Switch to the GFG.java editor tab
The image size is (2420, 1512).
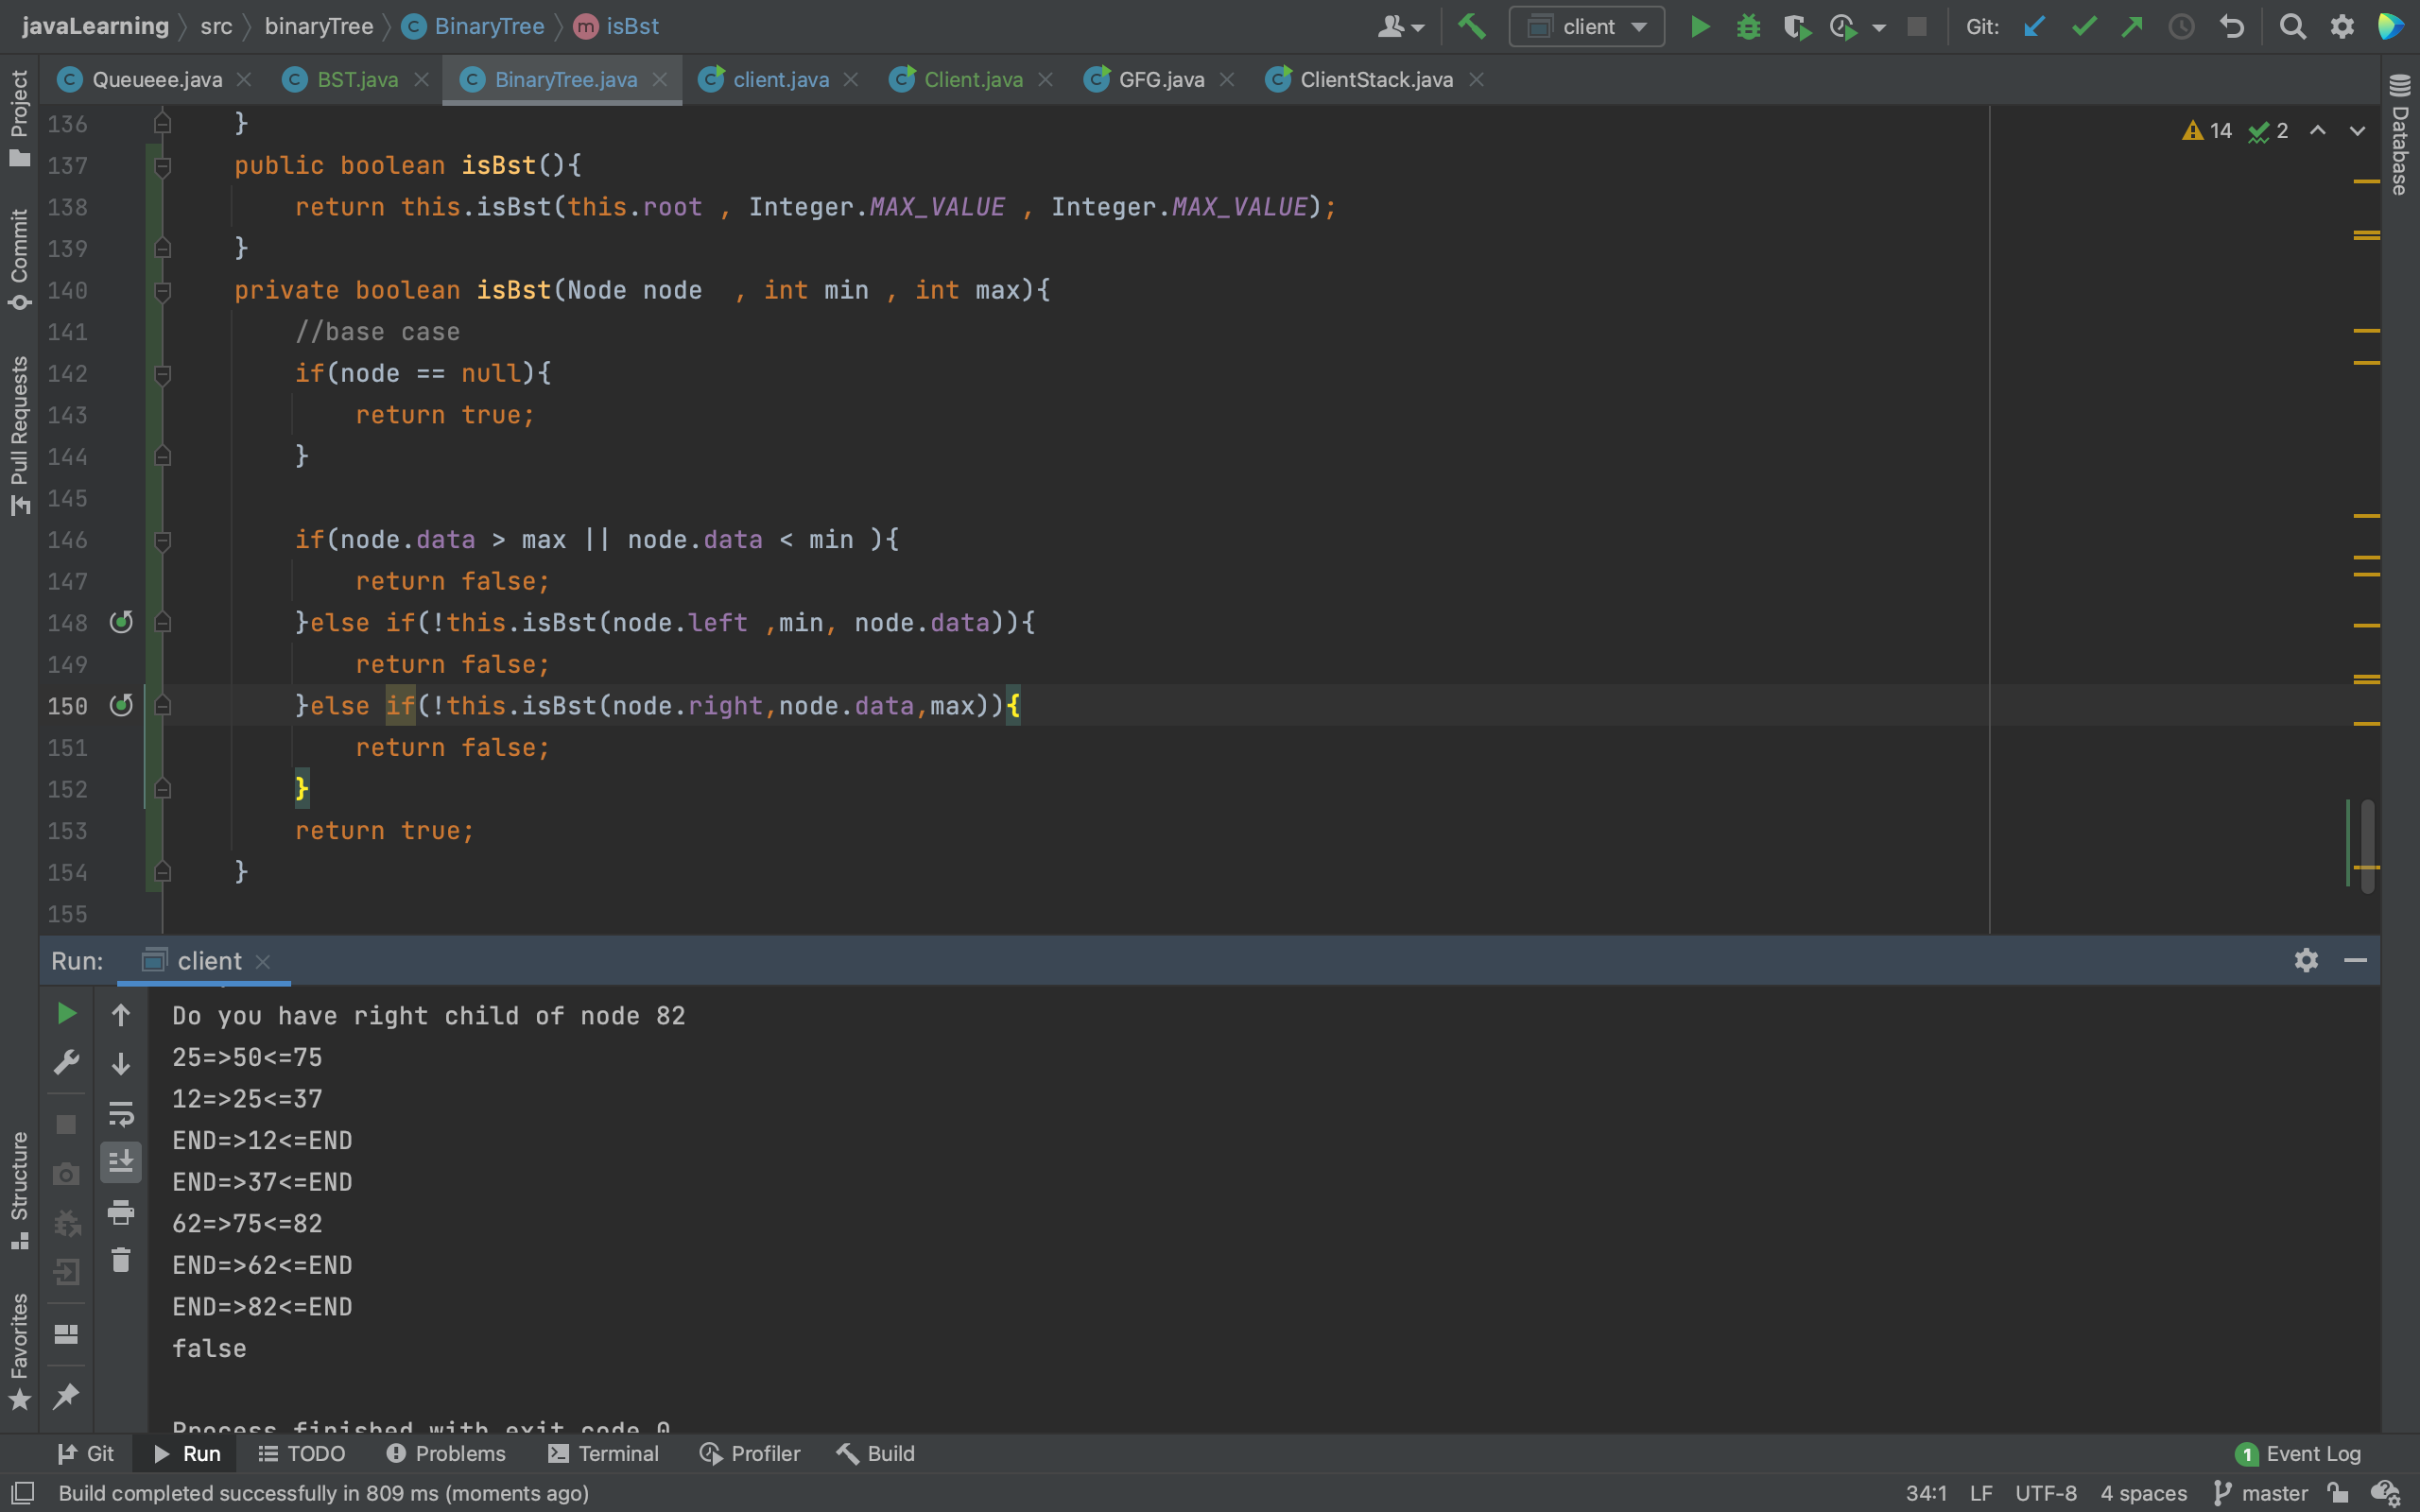(1160, 80)
